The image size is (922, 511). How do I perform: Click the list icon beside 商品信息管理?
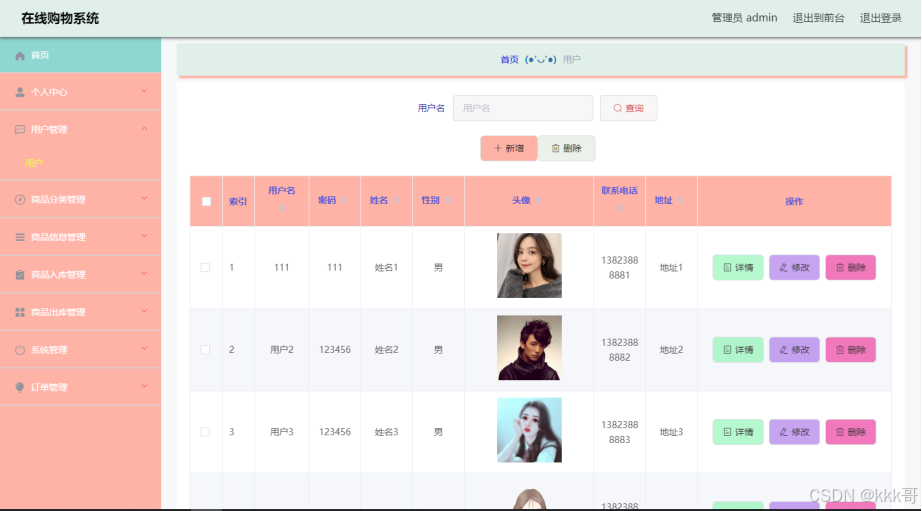20,237
